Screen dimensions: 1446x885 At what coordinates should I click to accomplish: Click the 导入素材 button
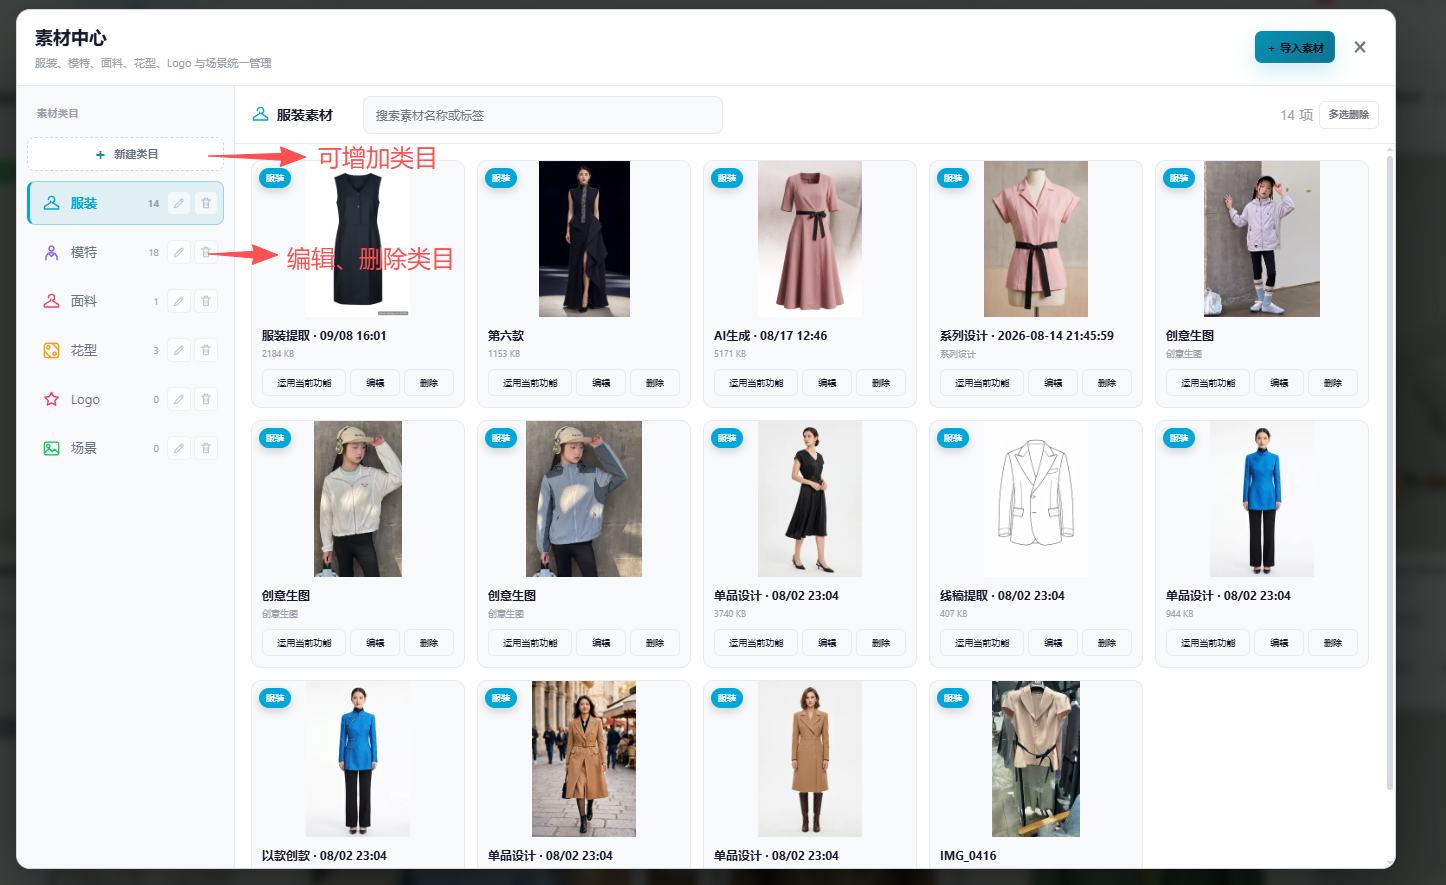click(x=1295, y=47)
